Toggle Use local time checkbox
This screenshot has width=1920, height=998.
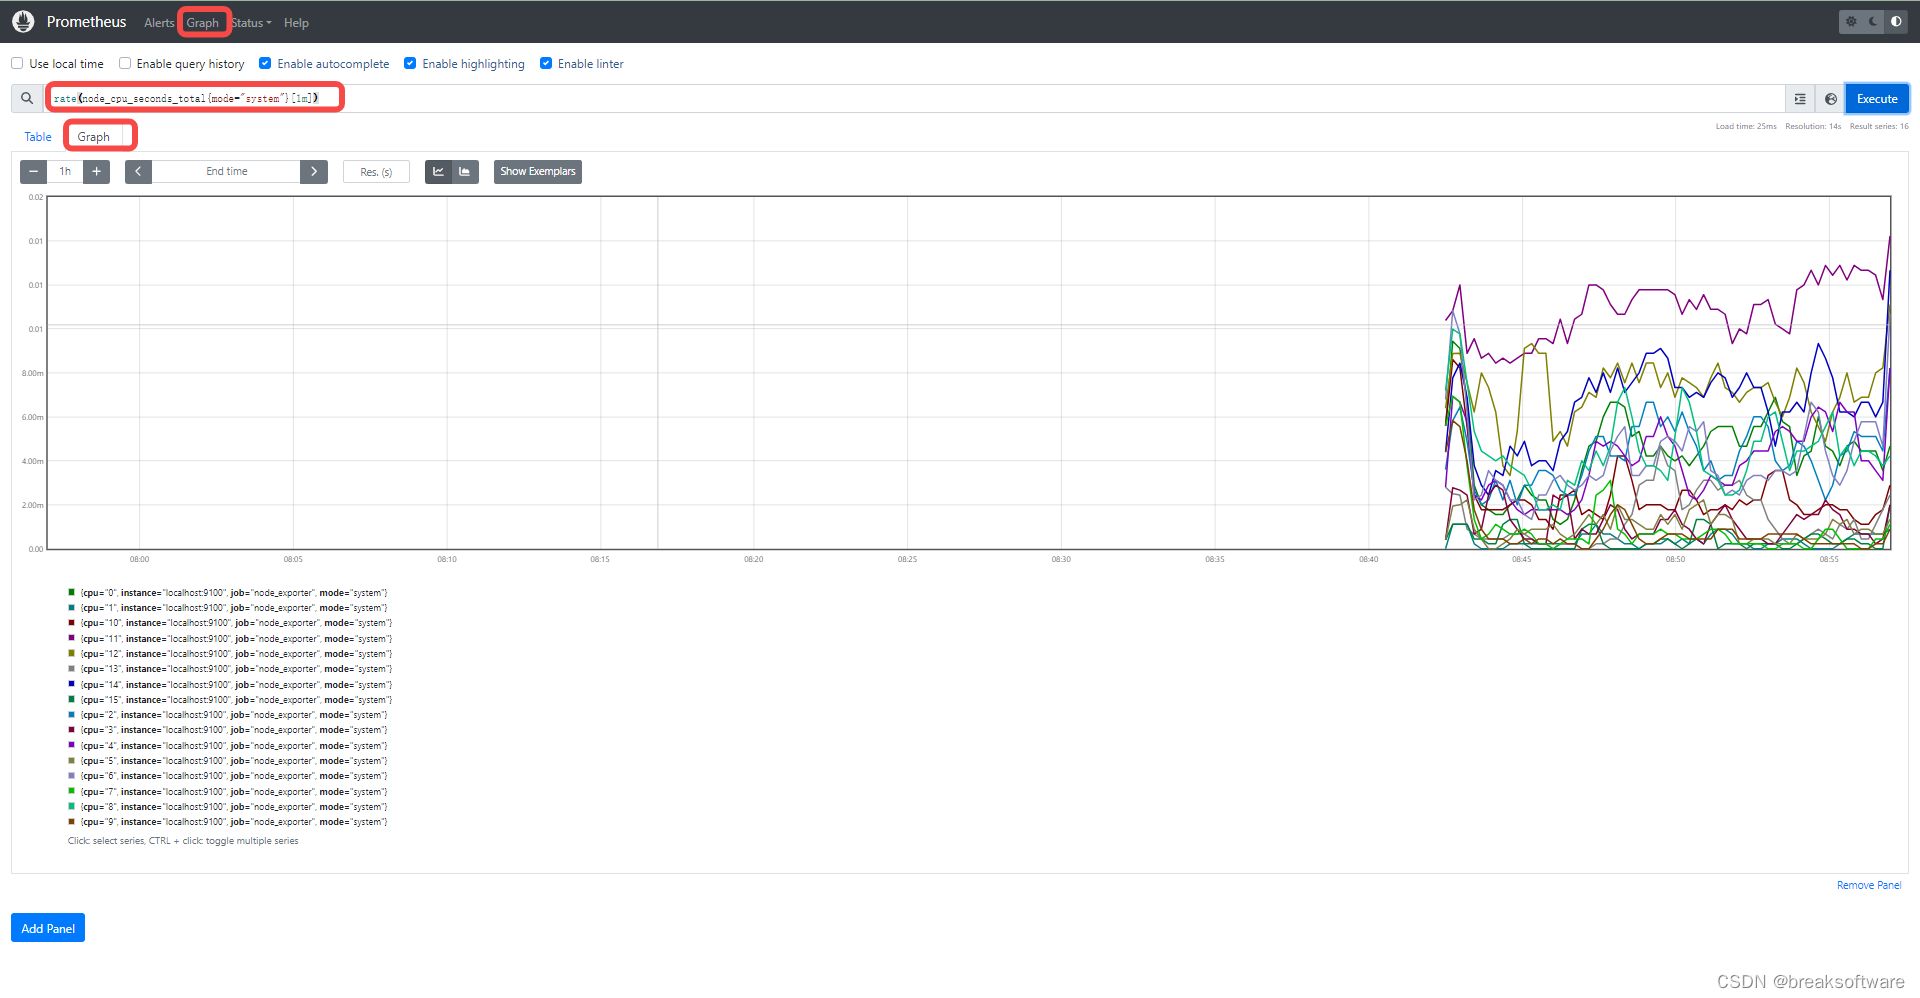(x=17, y=63)
